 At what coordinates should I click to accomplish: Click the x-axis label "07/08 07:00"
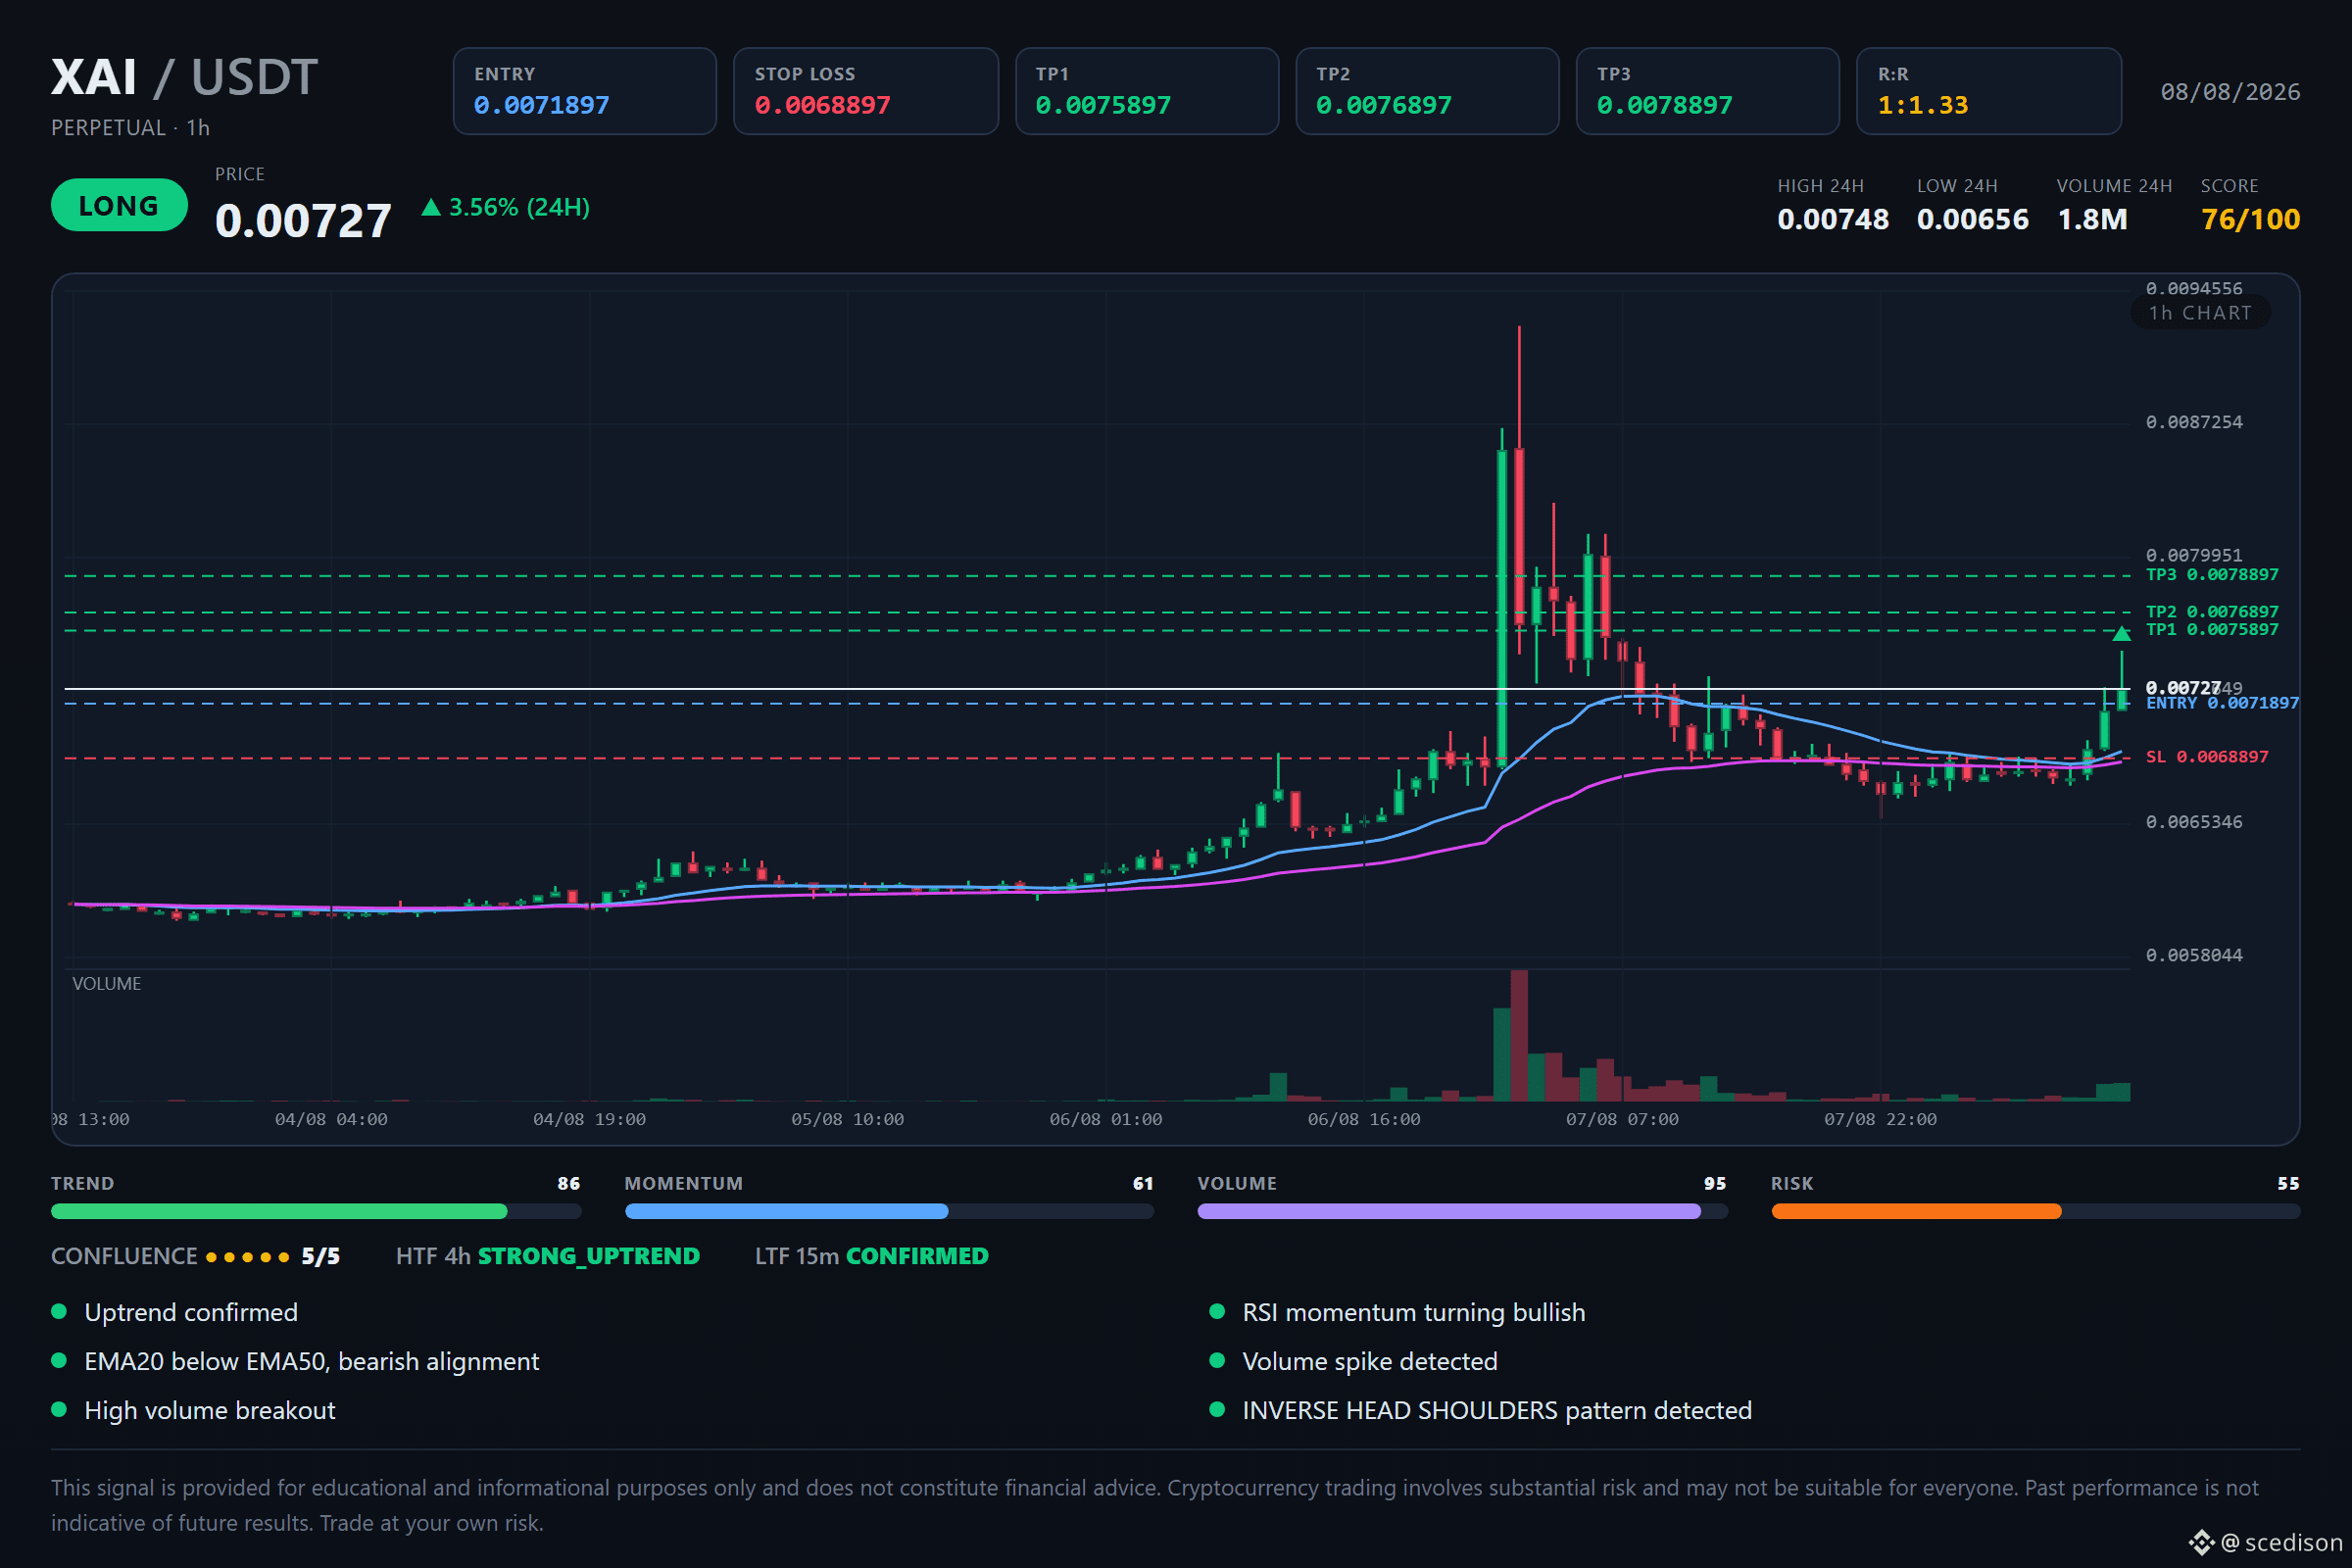click(x=1622, y=1119)
